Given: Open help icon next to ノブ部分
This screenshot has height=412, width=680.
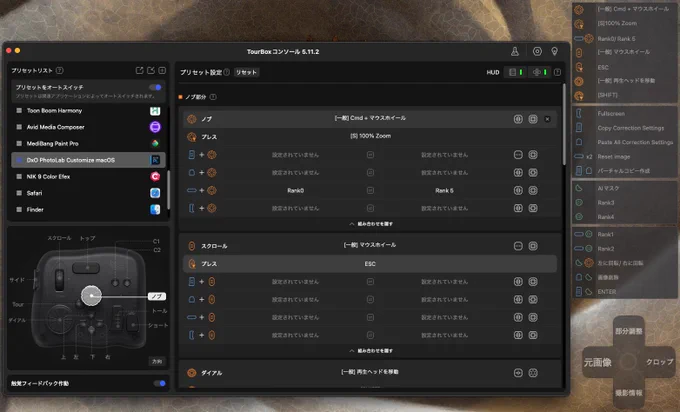Looking at the screenshot, I should pyautogui.click(x=213, y=97).
